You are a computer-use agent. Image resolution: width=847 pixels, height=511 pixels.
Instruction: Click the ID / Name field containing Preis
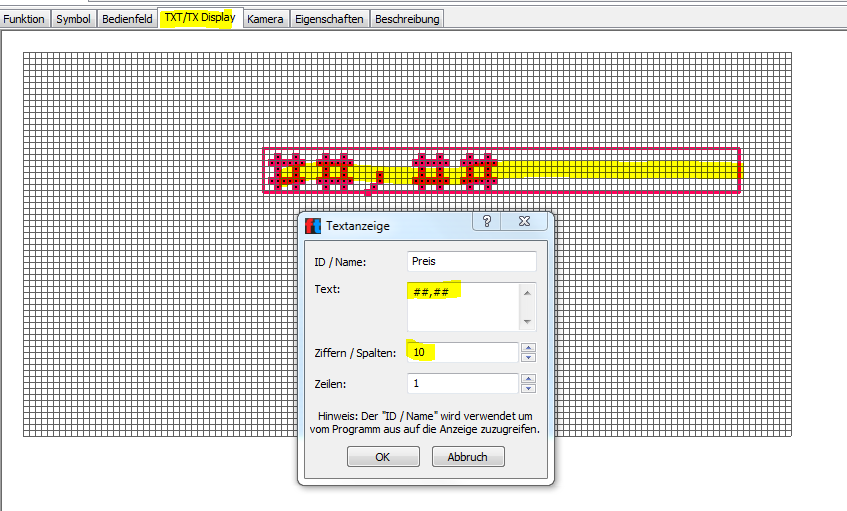point(471,261)
